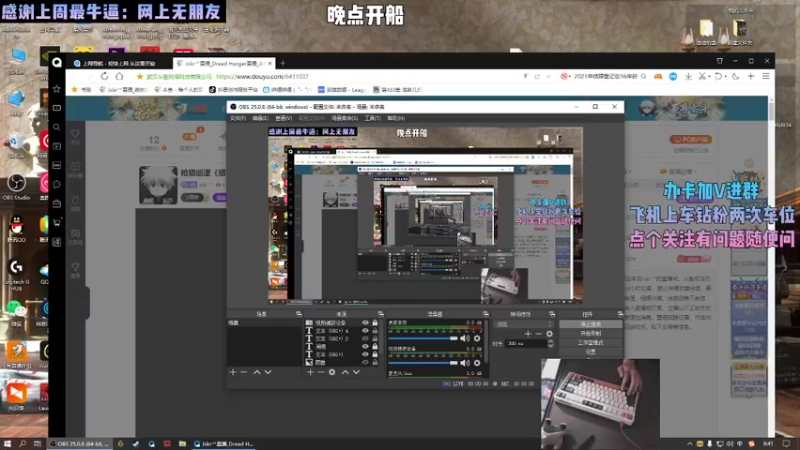This screenshot has height=450, width=800.
Task: Adjust the 桌面音频 volume slider
Action: tap(423, 338)
